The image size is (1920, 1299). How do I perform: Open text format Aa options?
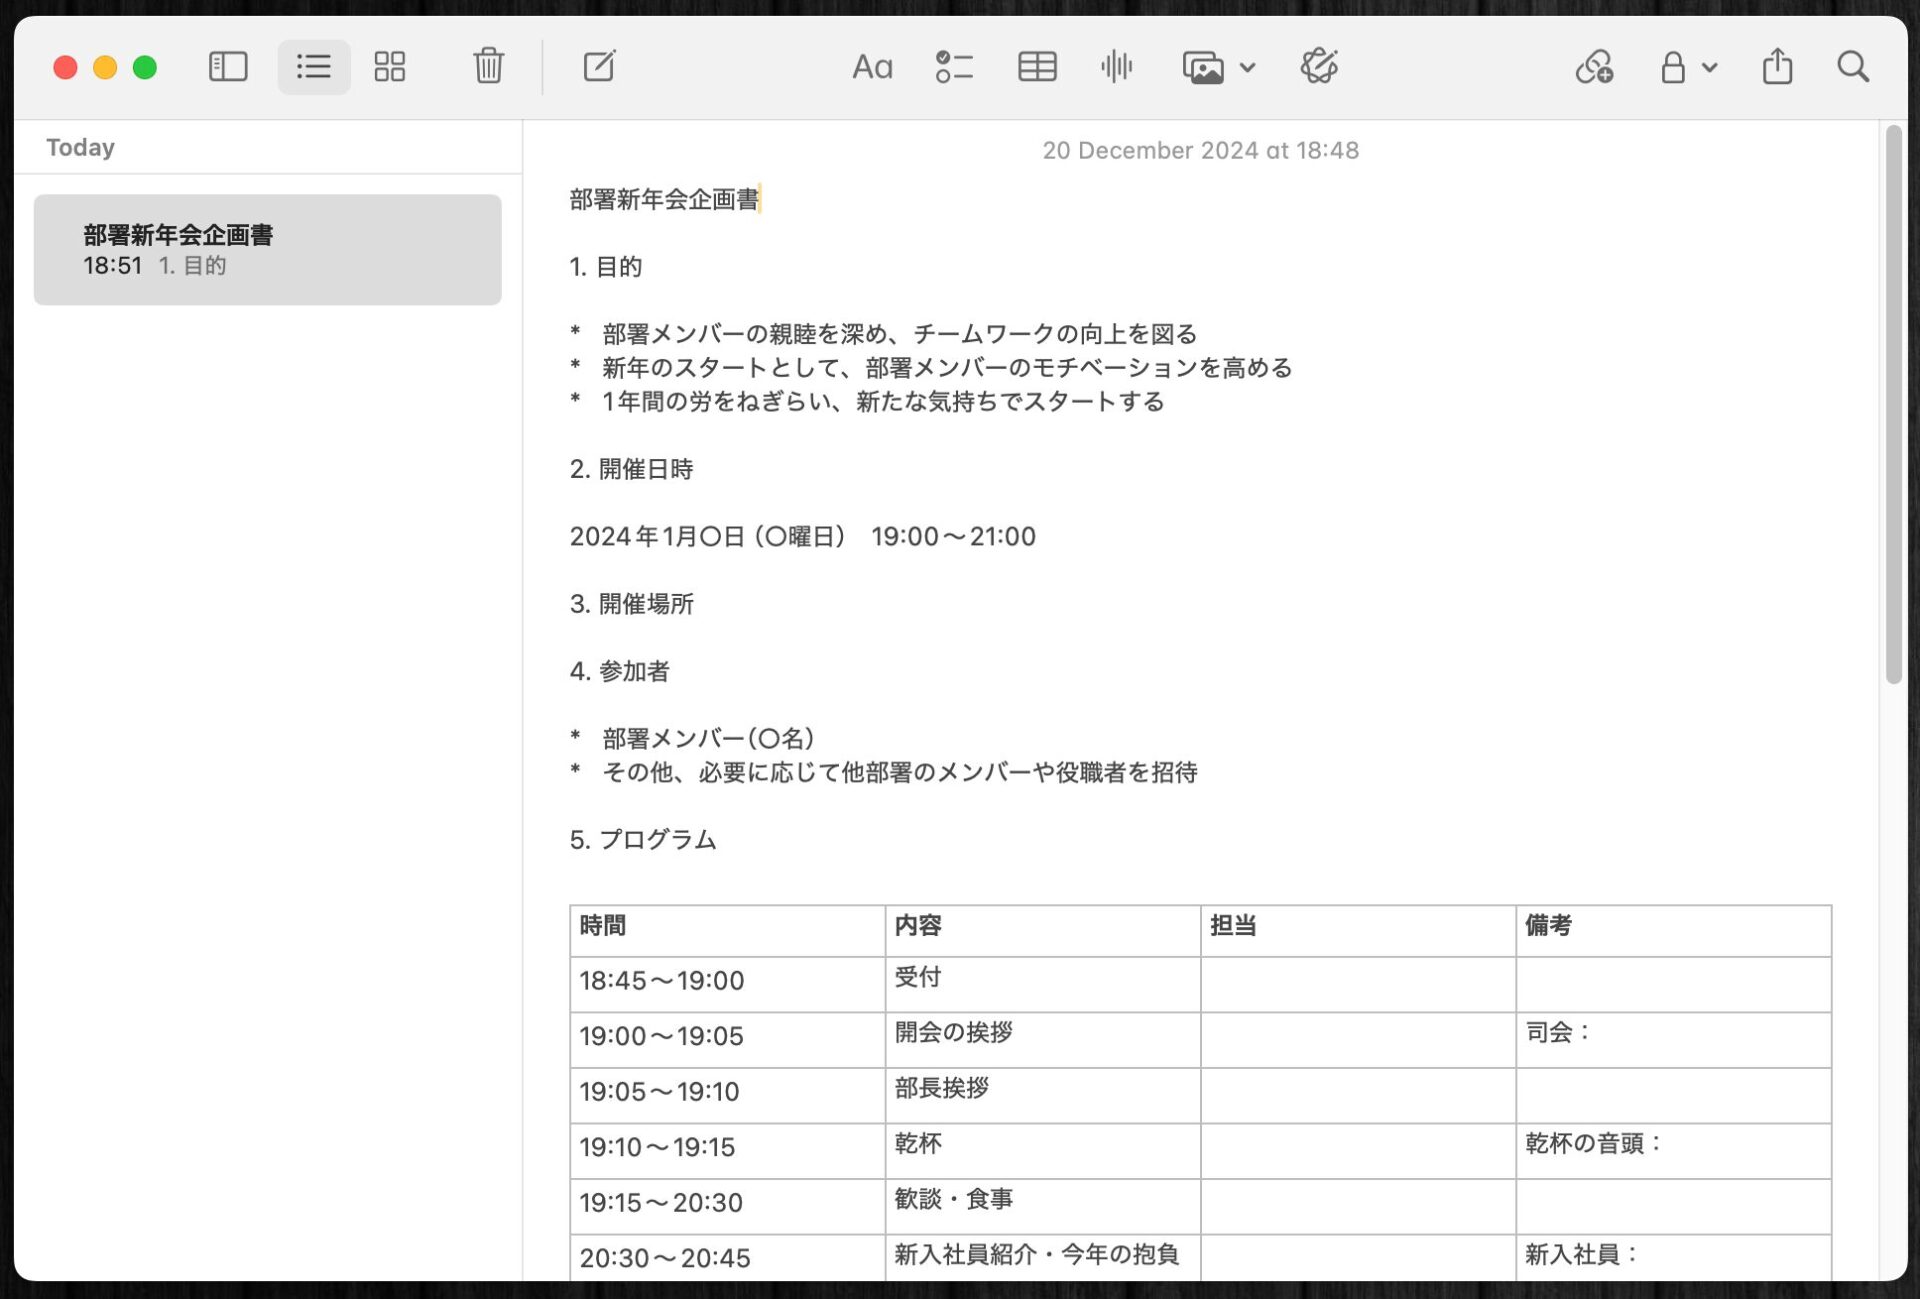[871, 67]
